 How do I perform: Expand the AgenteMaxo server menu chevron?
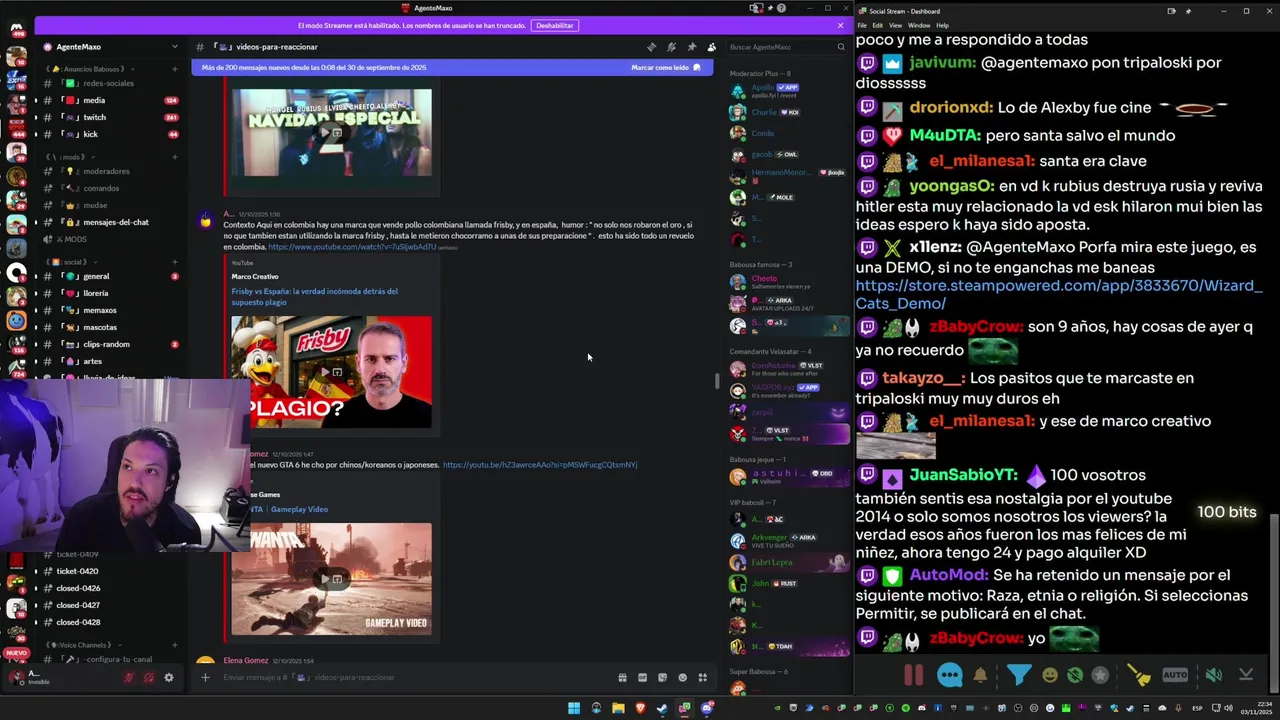tap(174, 47)
